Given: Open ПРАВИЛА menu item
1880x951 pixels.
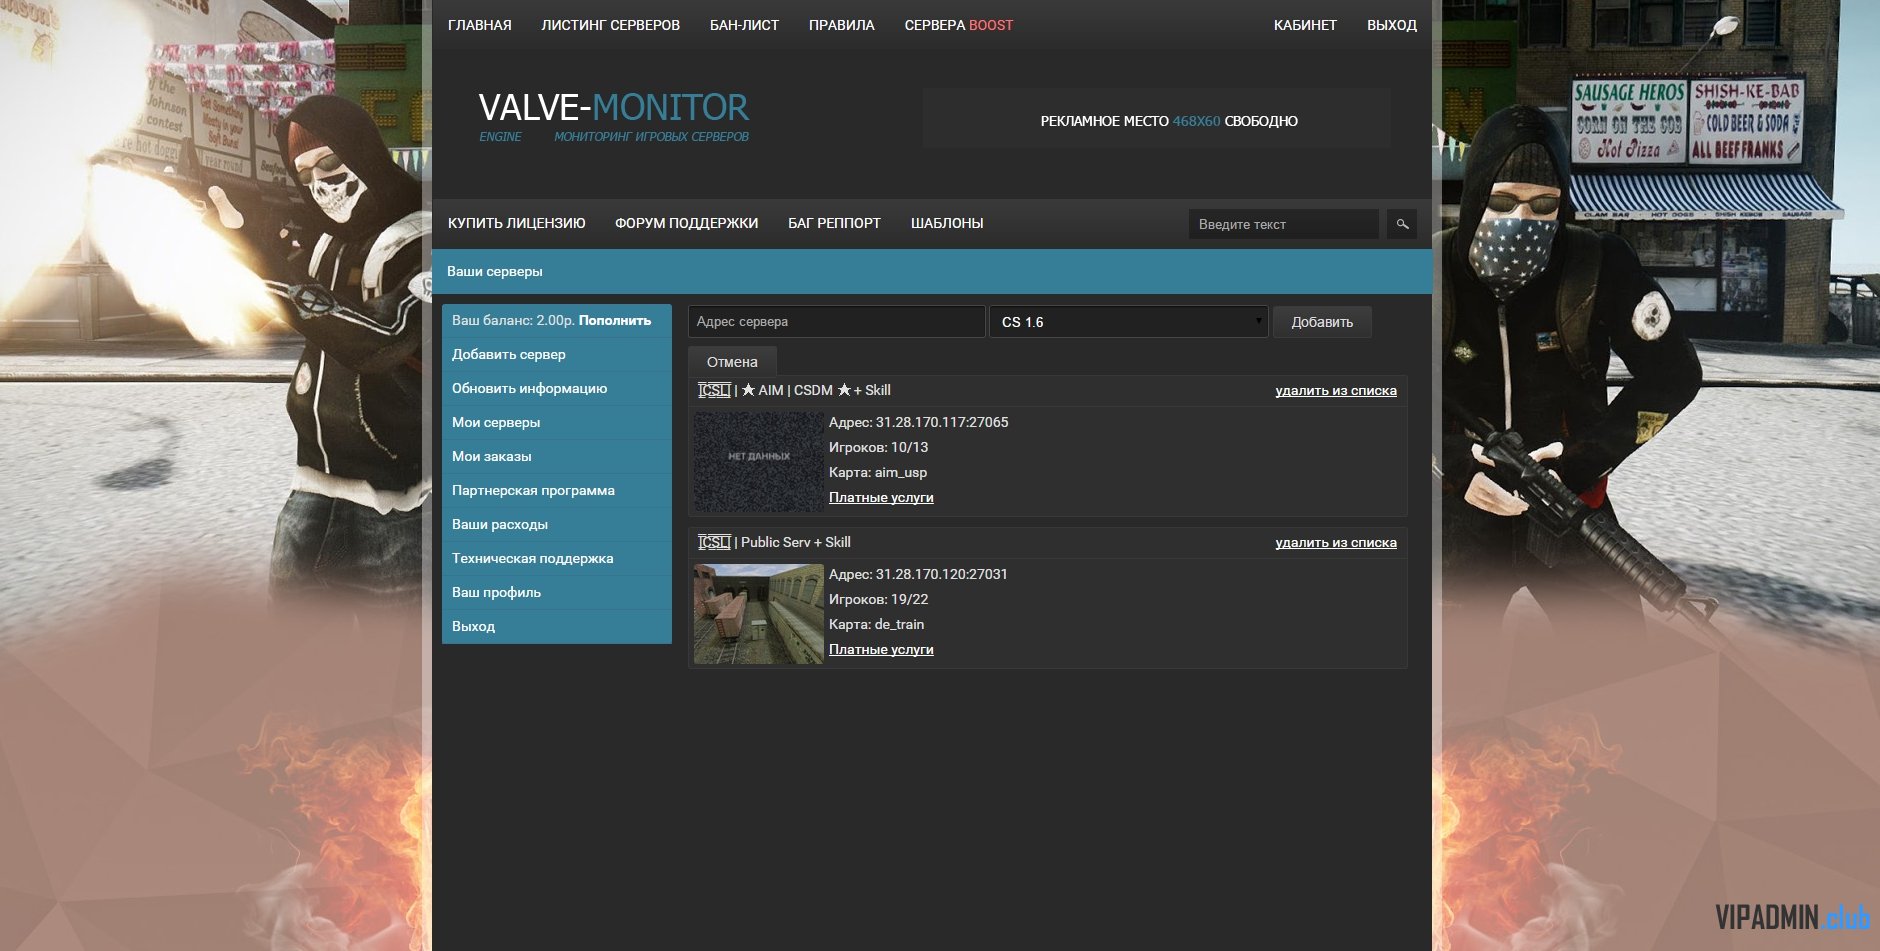Looking at the screenshot, I should 841,25.
